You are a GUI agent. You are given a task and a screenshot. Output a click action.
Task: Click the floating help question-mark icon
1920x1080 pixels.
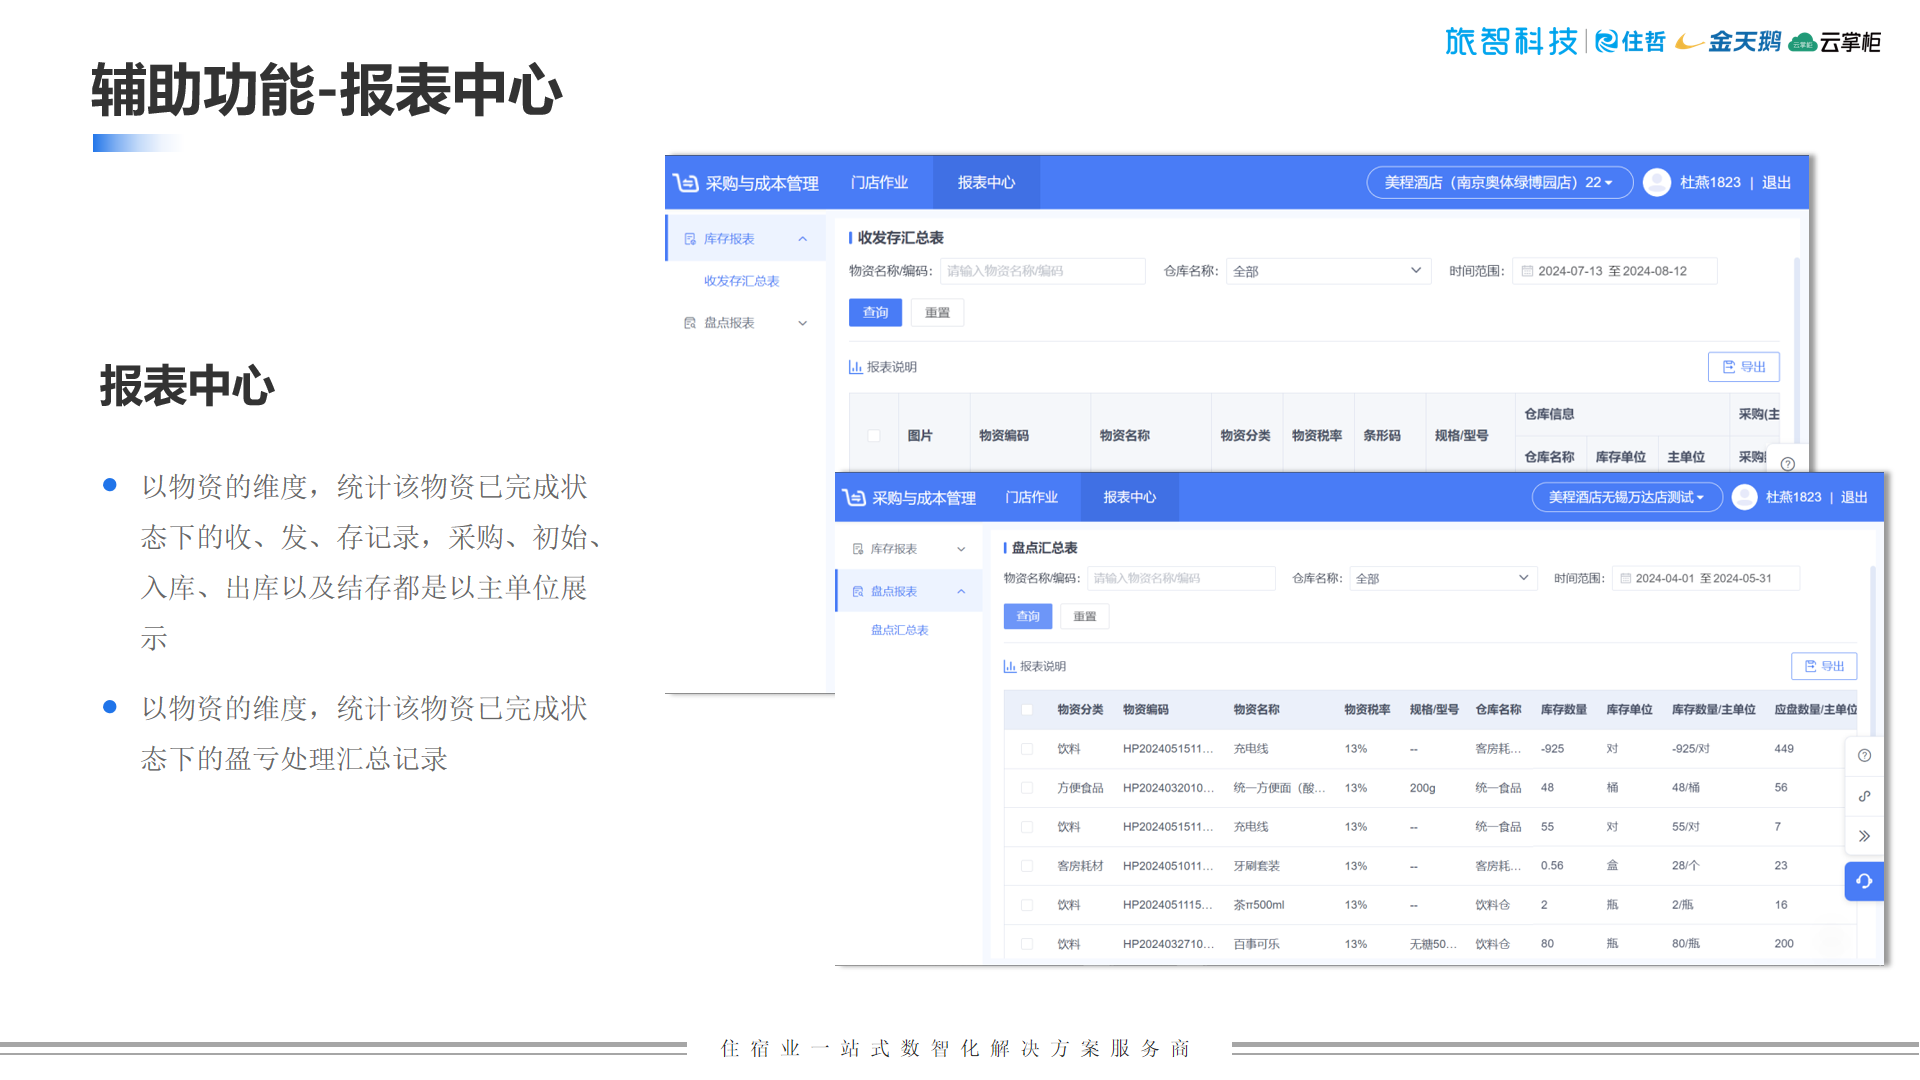click(x=1864, y=756)
